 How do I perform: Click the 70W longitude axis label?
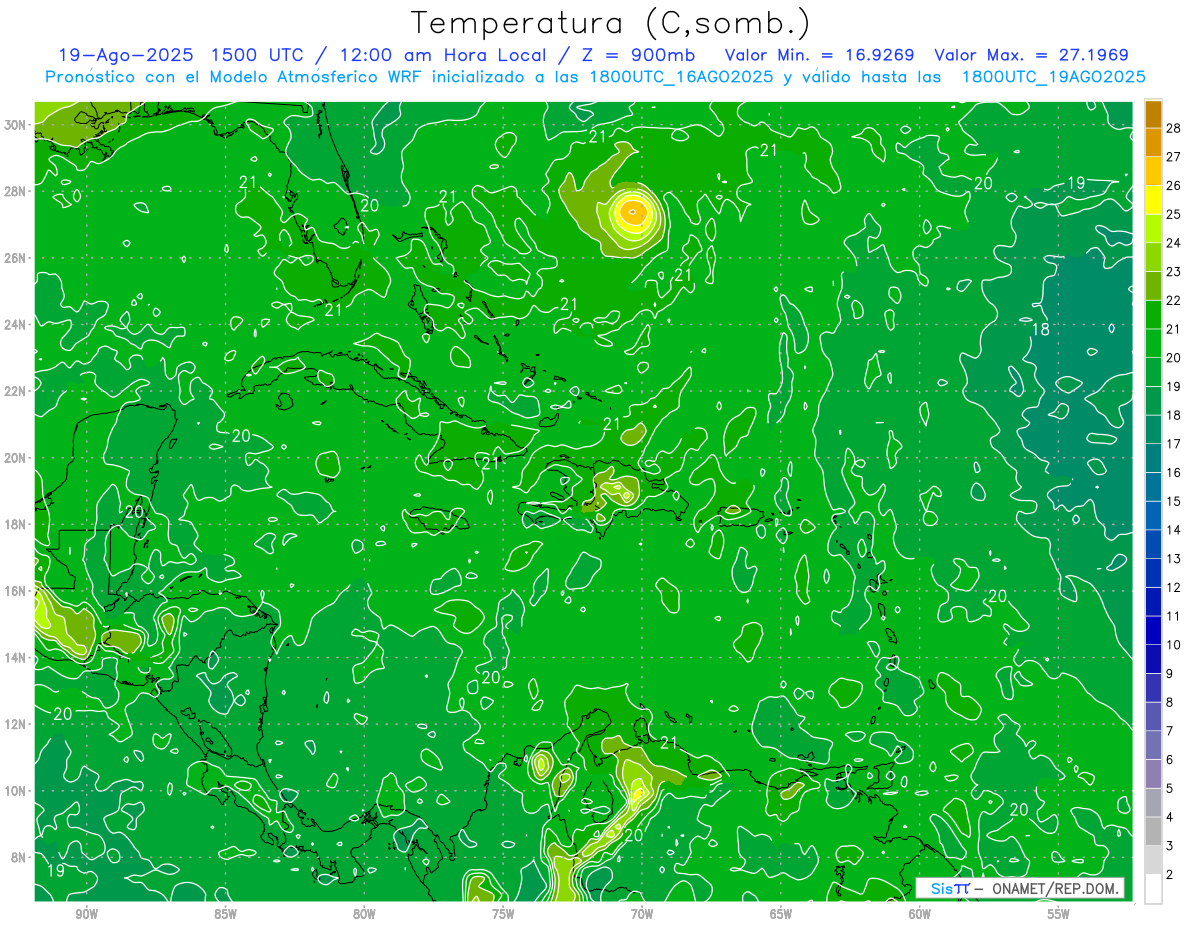[x=642, y=914]
